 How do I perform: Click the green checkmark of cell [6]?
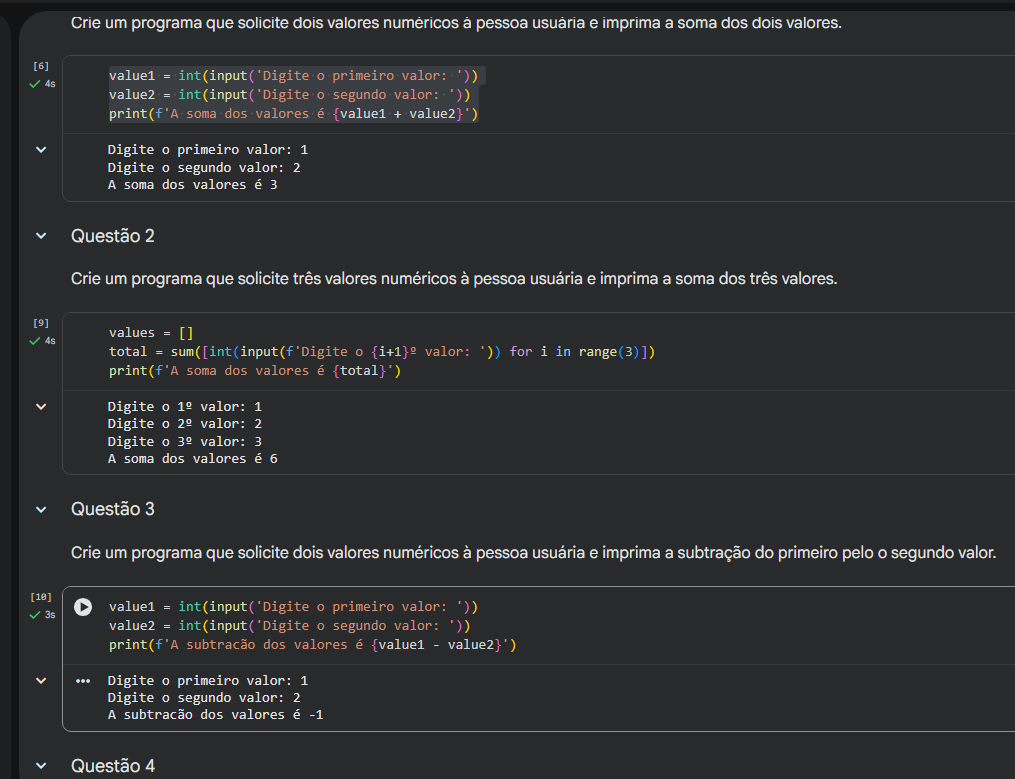pyautogui.click(x=35, y=84)
